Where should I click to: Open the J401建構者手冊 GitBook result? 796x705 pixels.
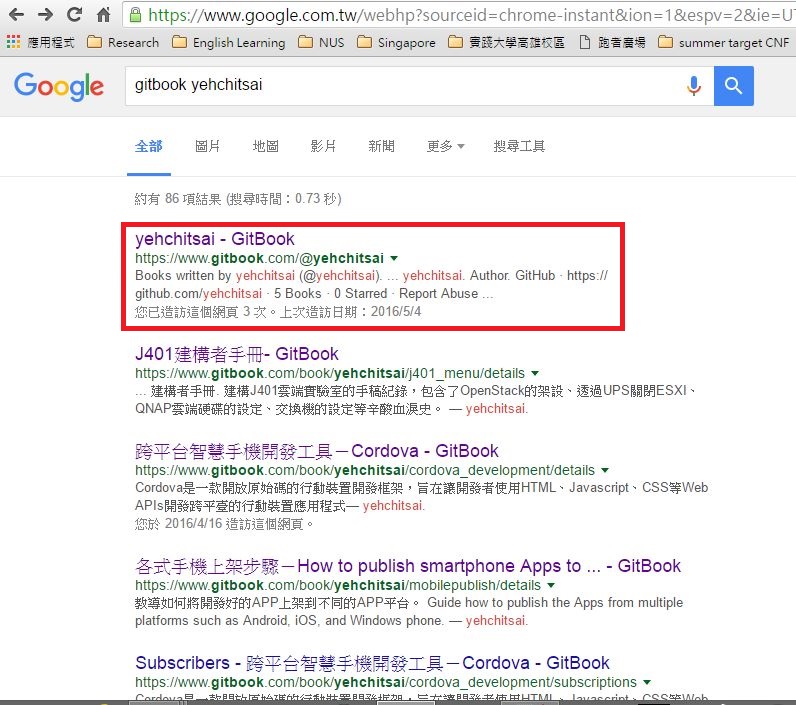237,354
